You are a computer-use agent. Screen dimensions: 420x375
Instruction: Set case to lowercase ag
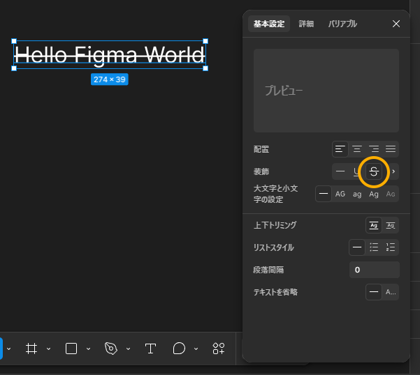pos(357,194)
